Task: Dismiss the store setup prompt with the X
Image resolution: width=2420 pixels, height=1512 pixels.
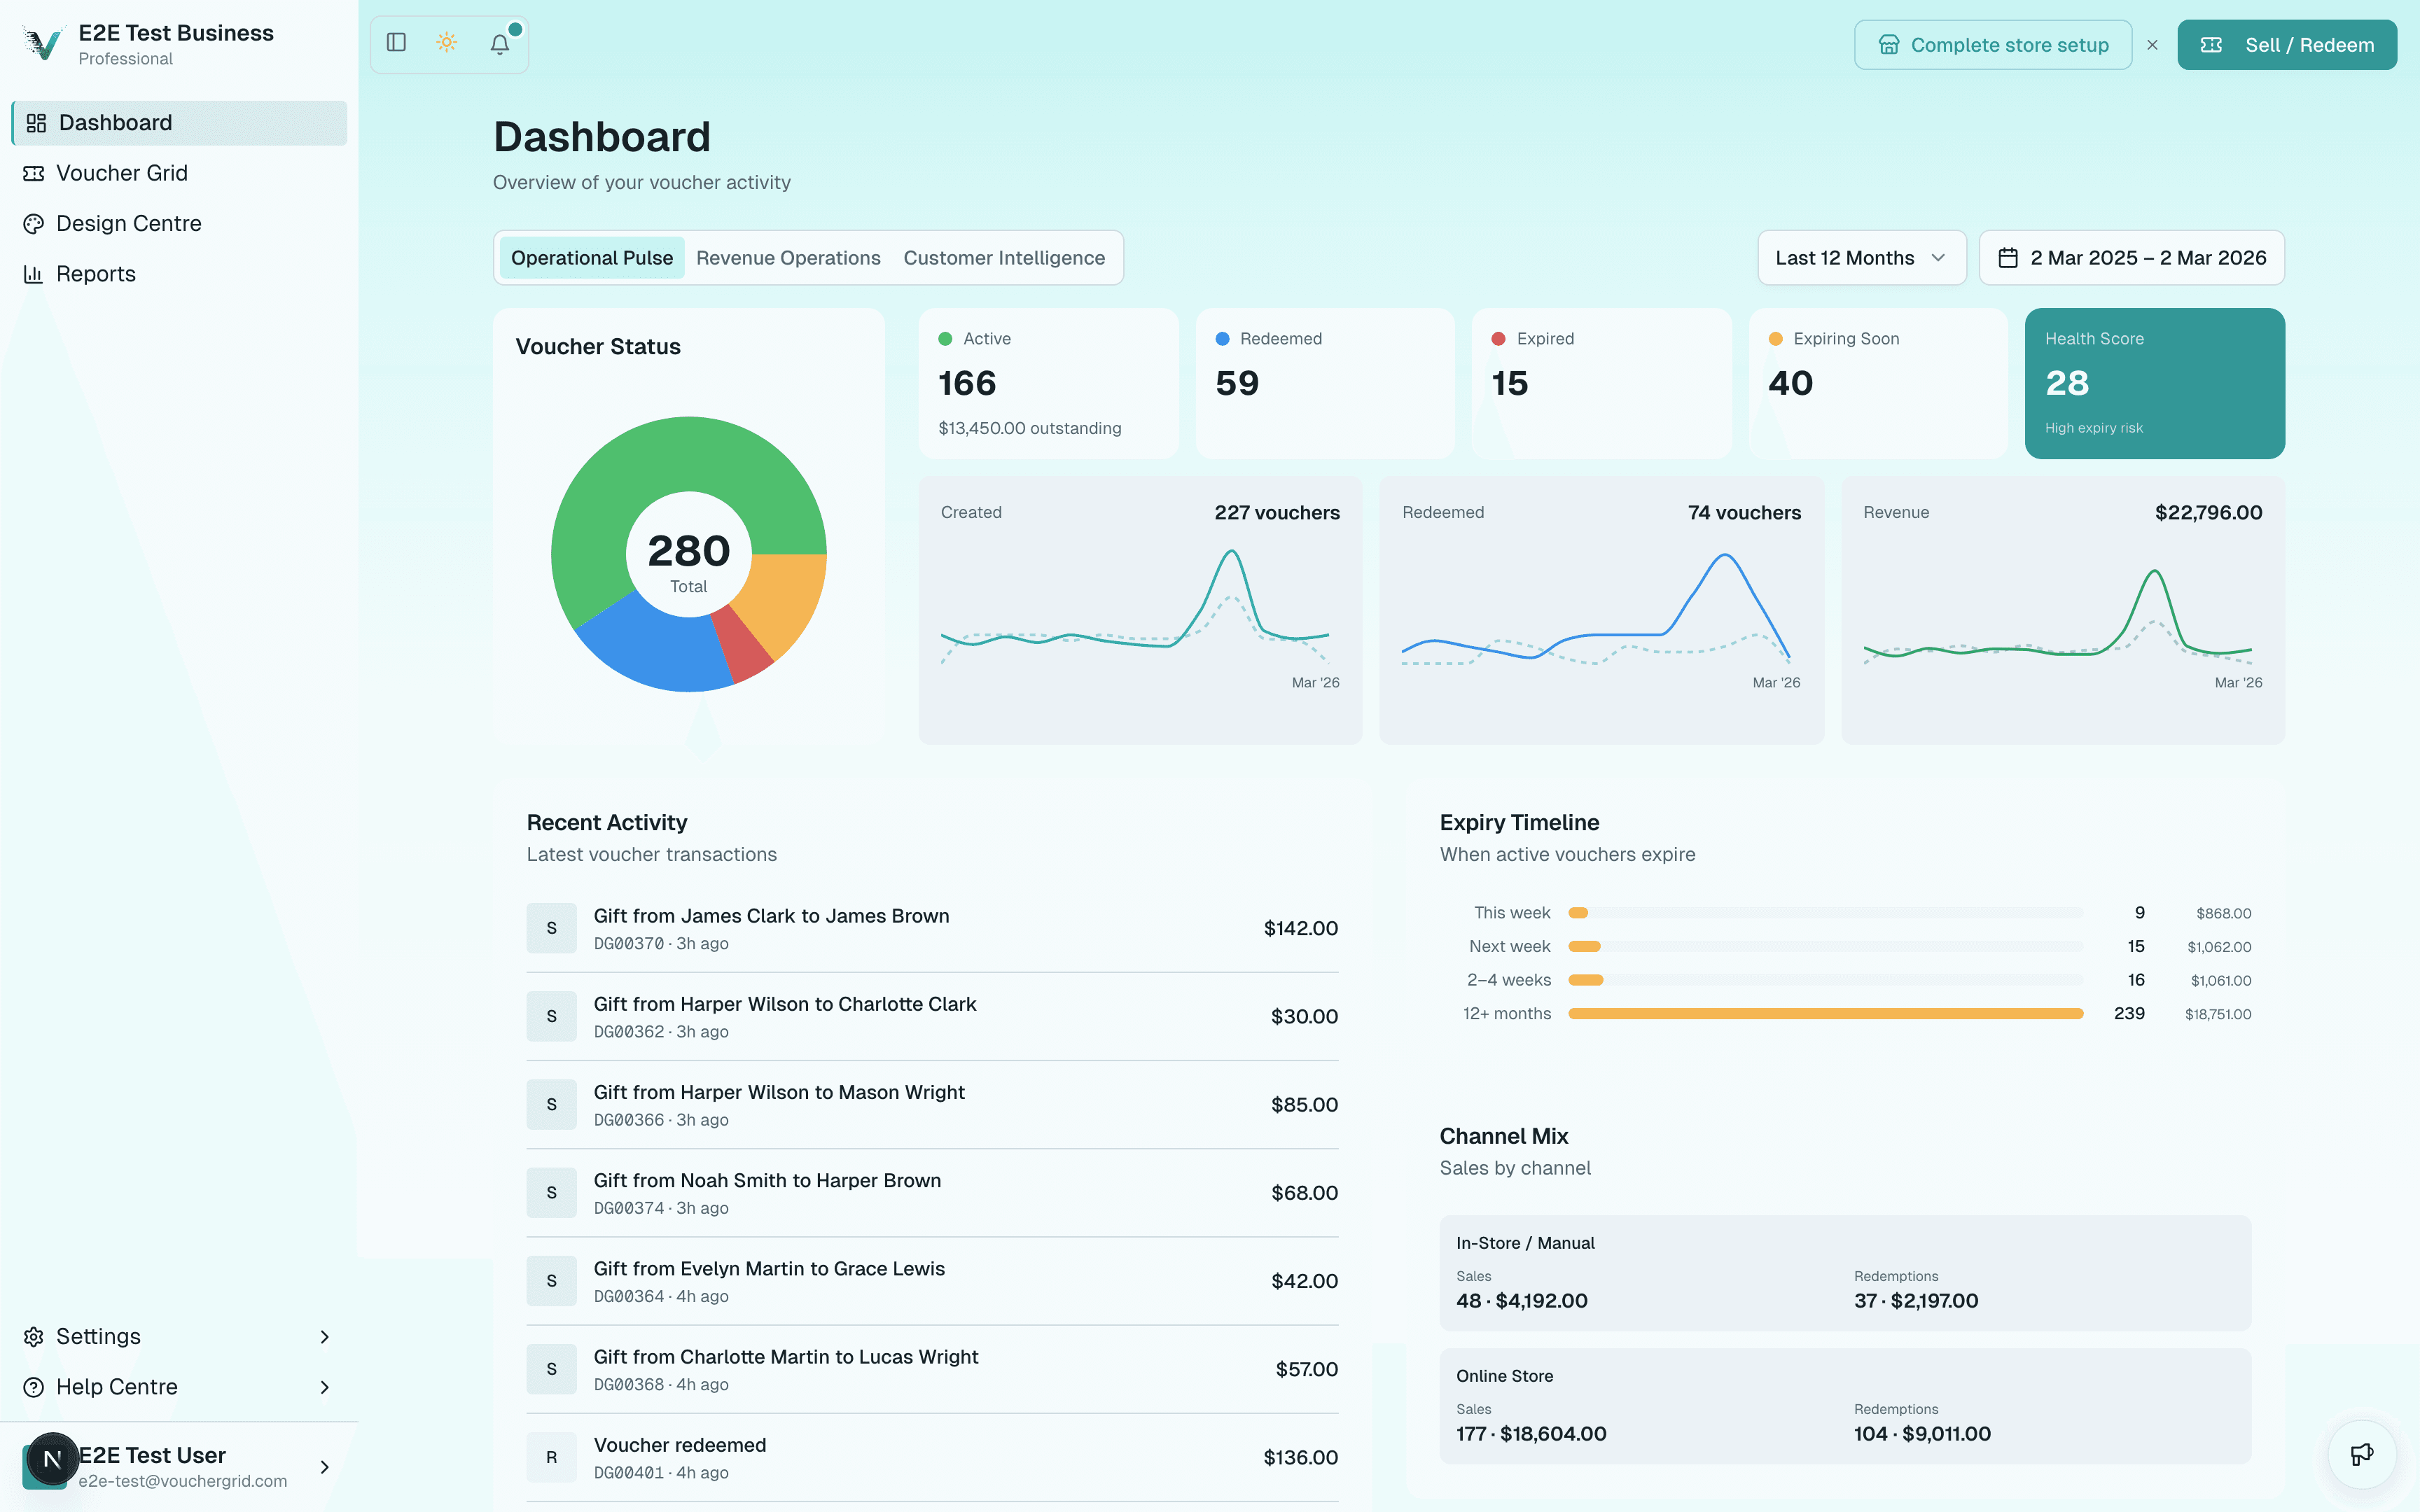Action: coord(2153,44)
